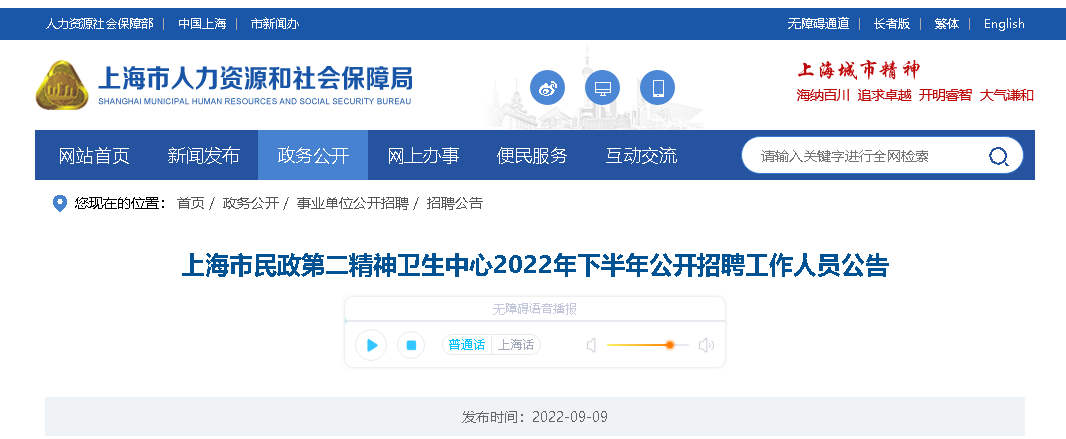Switch to 繁体 traditional Chinese

coord(946,24)
